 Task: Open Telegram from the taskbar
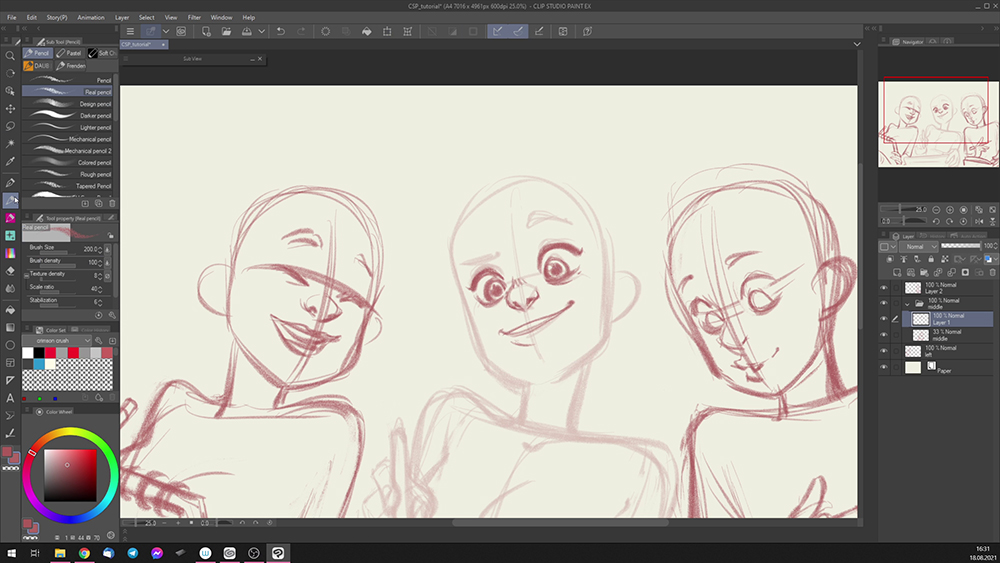coord(132,552)
